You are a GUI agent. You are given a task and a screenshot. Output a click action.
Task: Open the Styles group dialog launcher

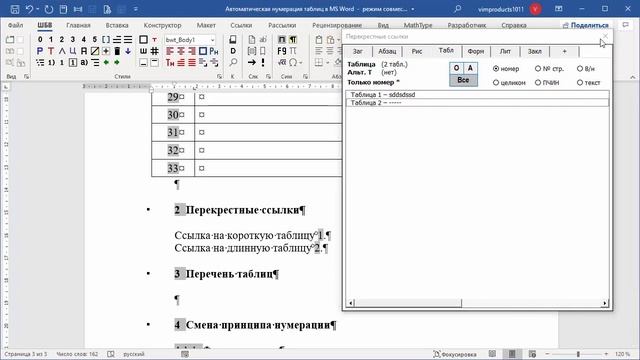tap(219, 76)
